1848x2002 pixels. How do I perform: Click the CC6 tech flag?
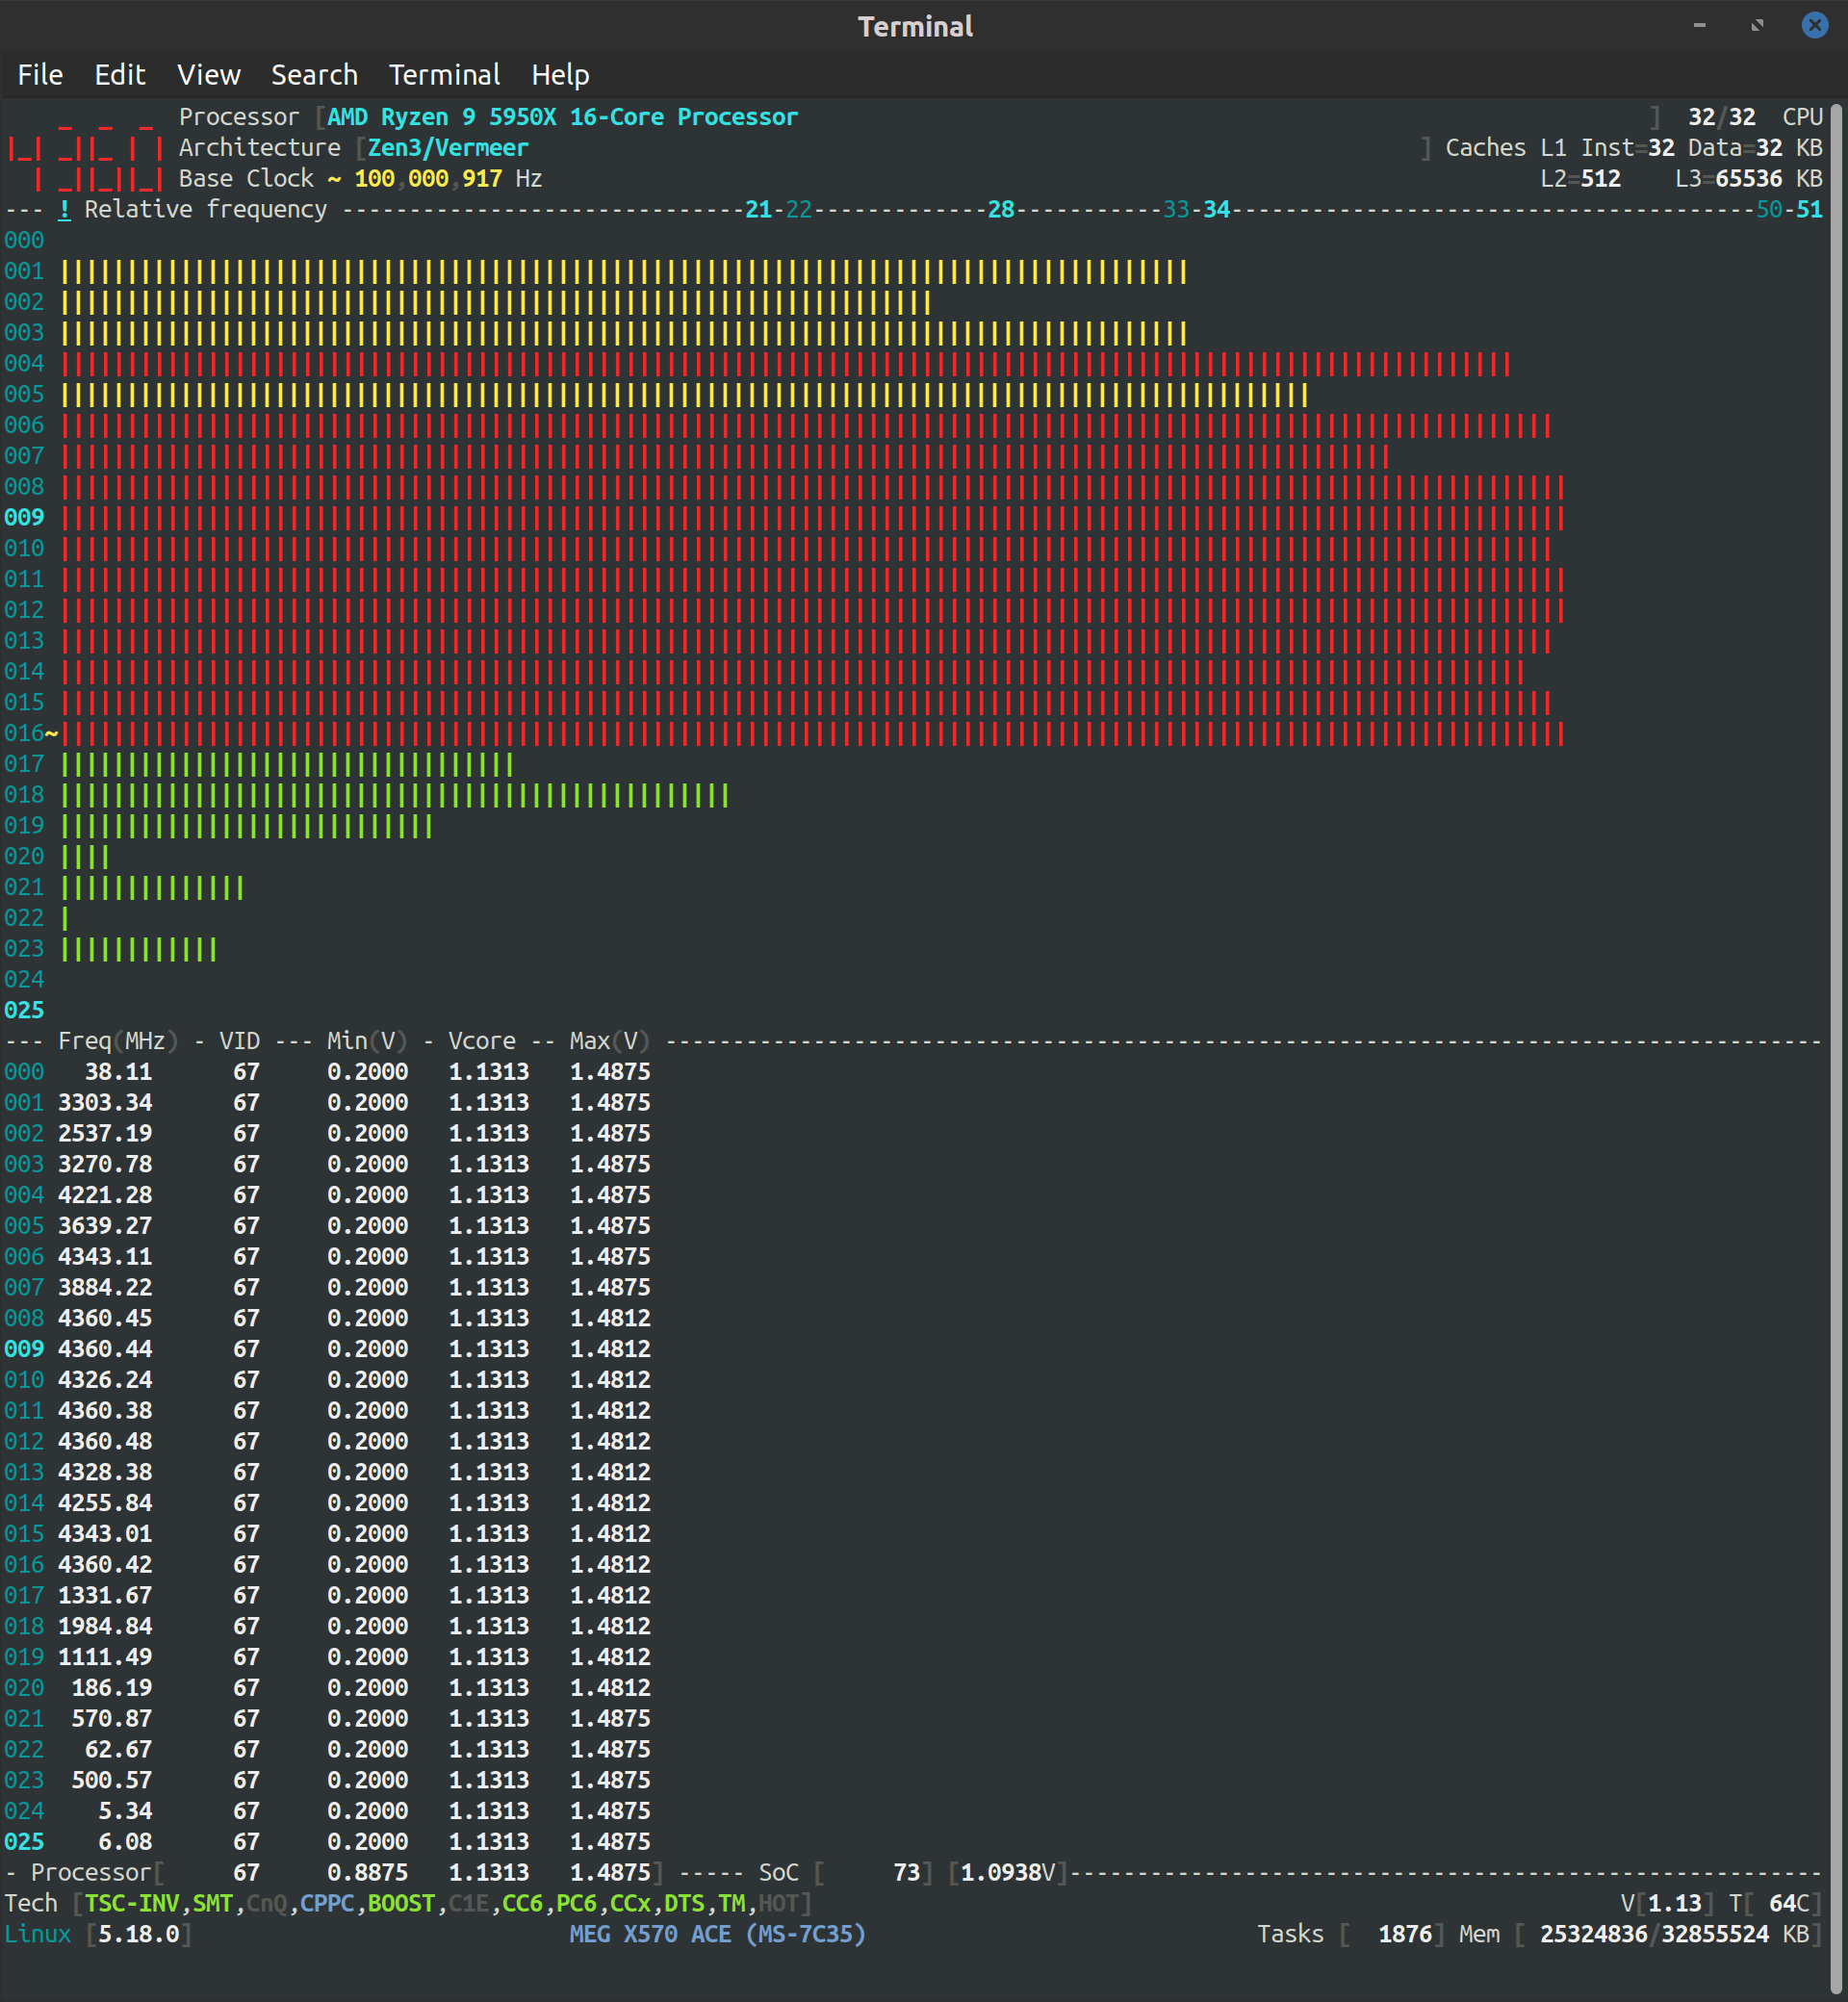[x=522, y=1903]
